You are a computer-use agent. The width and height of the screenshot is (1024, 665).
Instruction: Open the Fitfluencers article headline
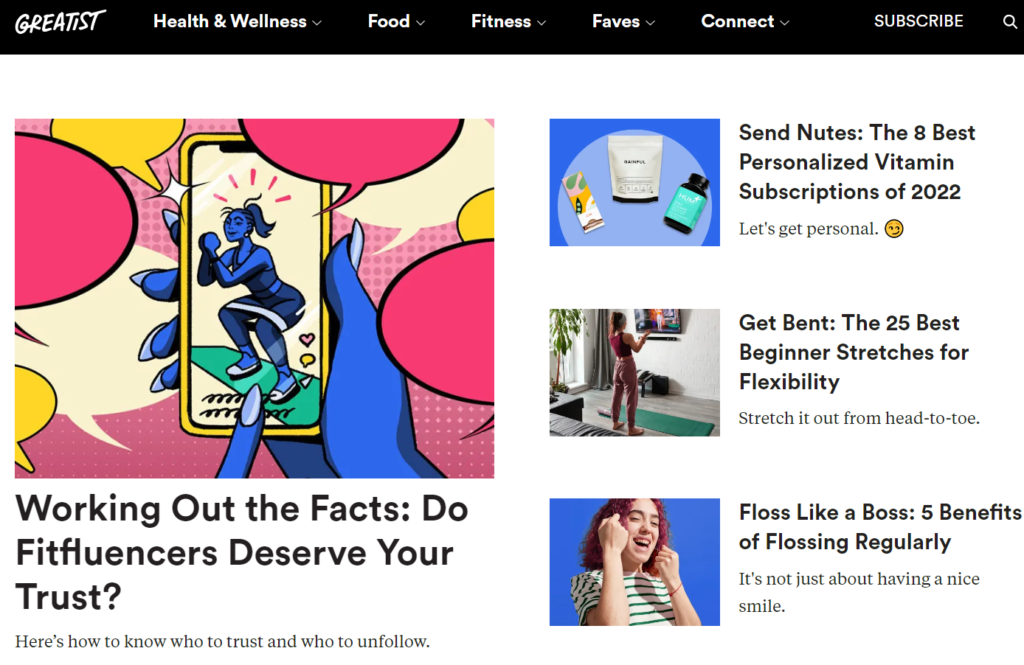(x=242, y=552)
